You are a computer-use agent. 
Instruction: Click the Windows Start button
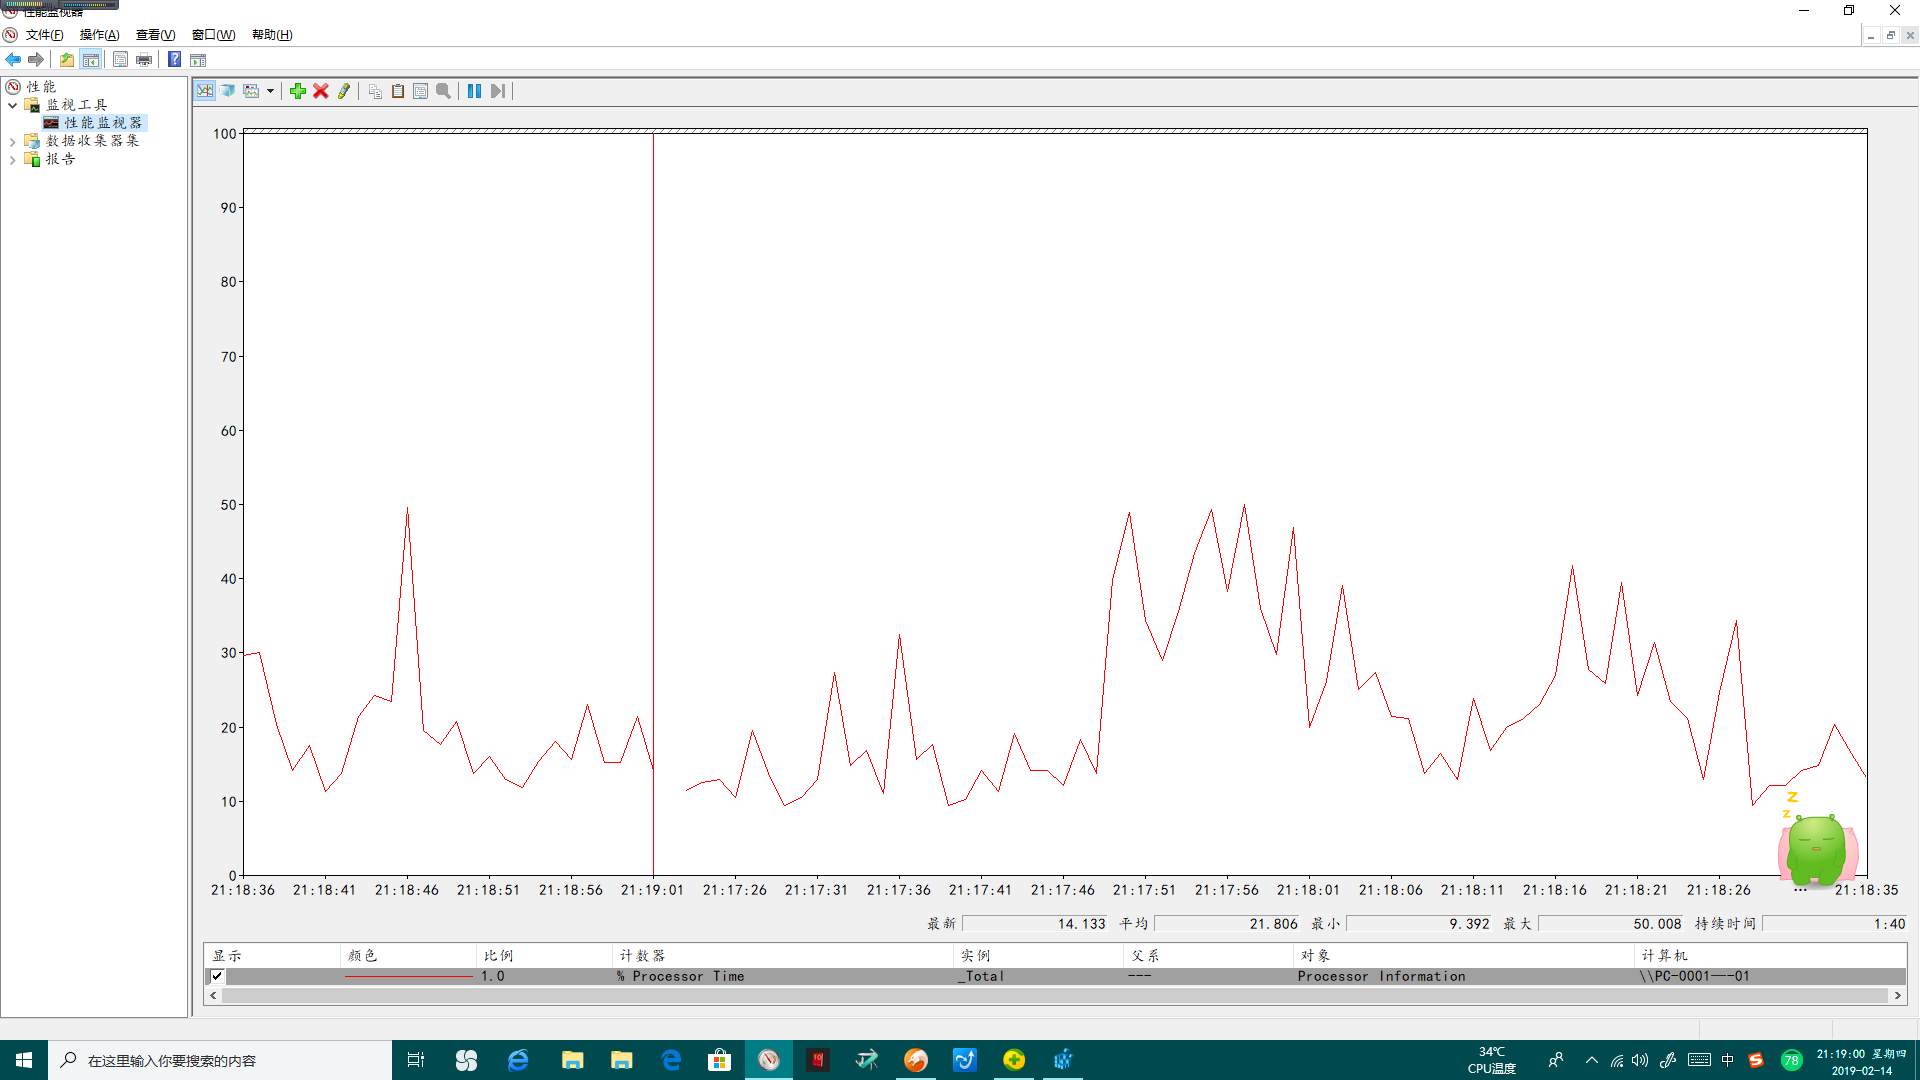tap(24, 1060)
